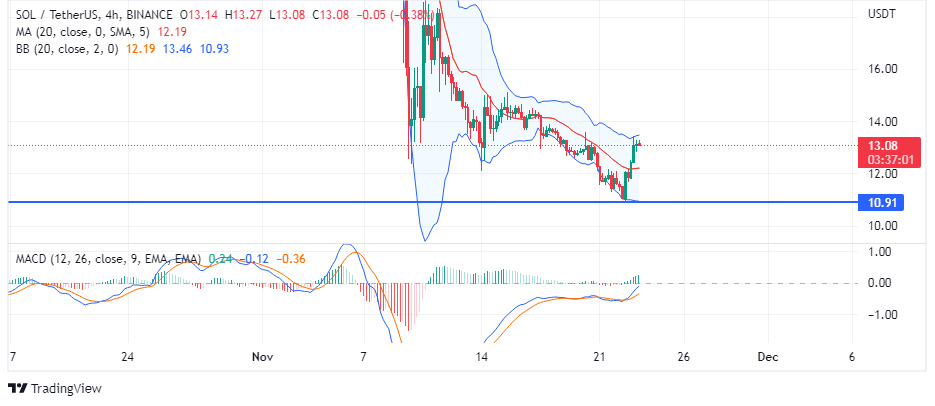This screenshot has height=406, width=935.
Task: Click the BB lower value 10.93
Action: (x=215, y=49)
